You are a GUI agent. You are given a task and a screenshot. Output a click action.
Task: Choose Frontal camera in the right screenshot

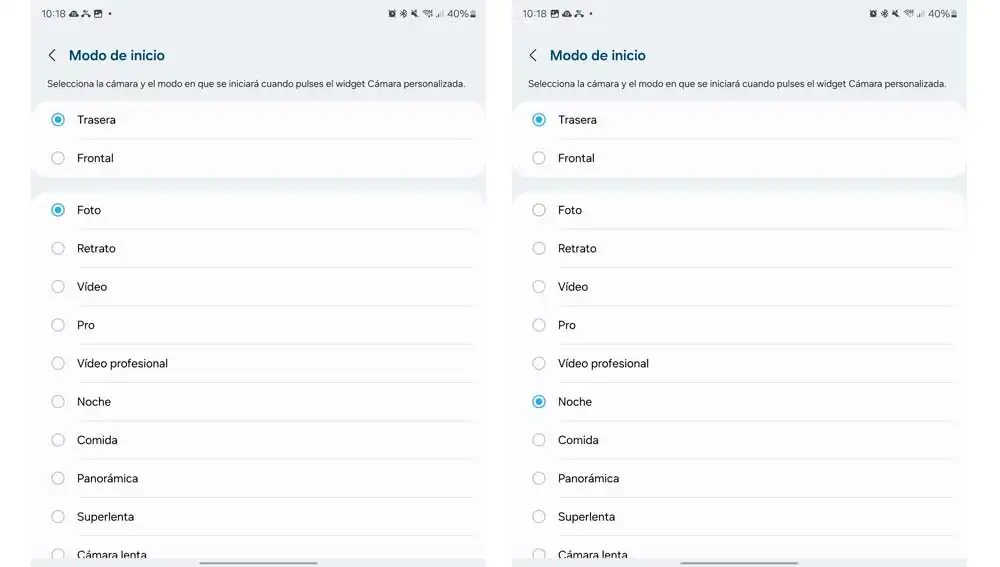pyautogui.click(x=739, y=158)
